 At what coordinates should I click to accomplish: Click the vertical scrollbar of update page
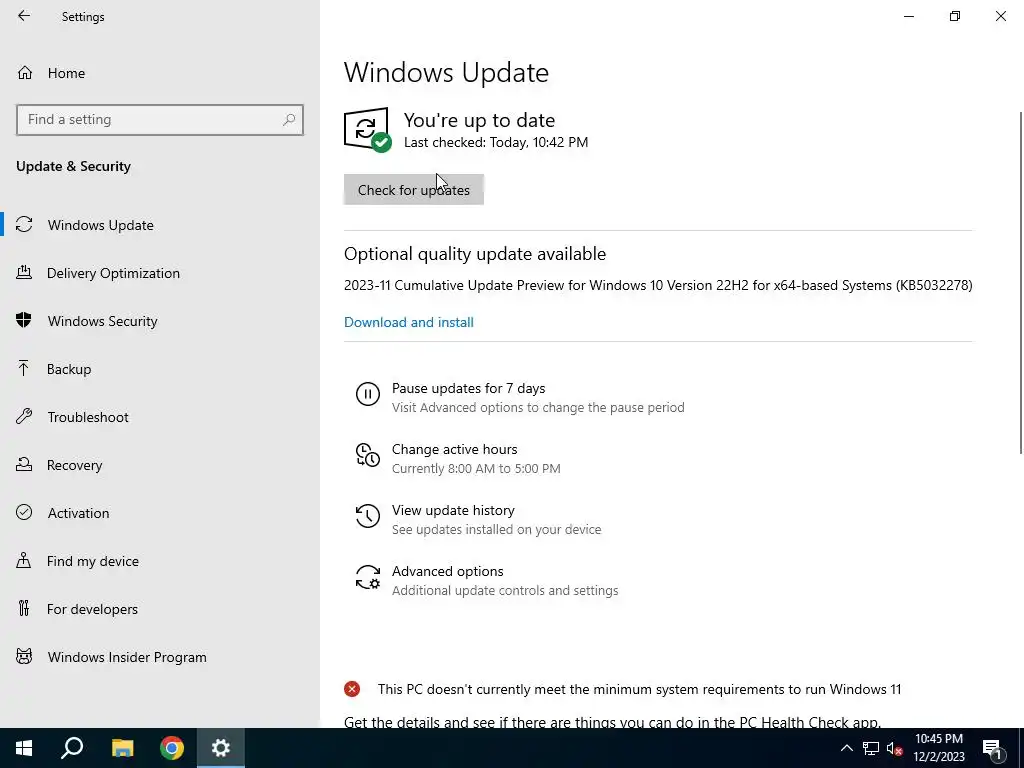coord(1020,281)
